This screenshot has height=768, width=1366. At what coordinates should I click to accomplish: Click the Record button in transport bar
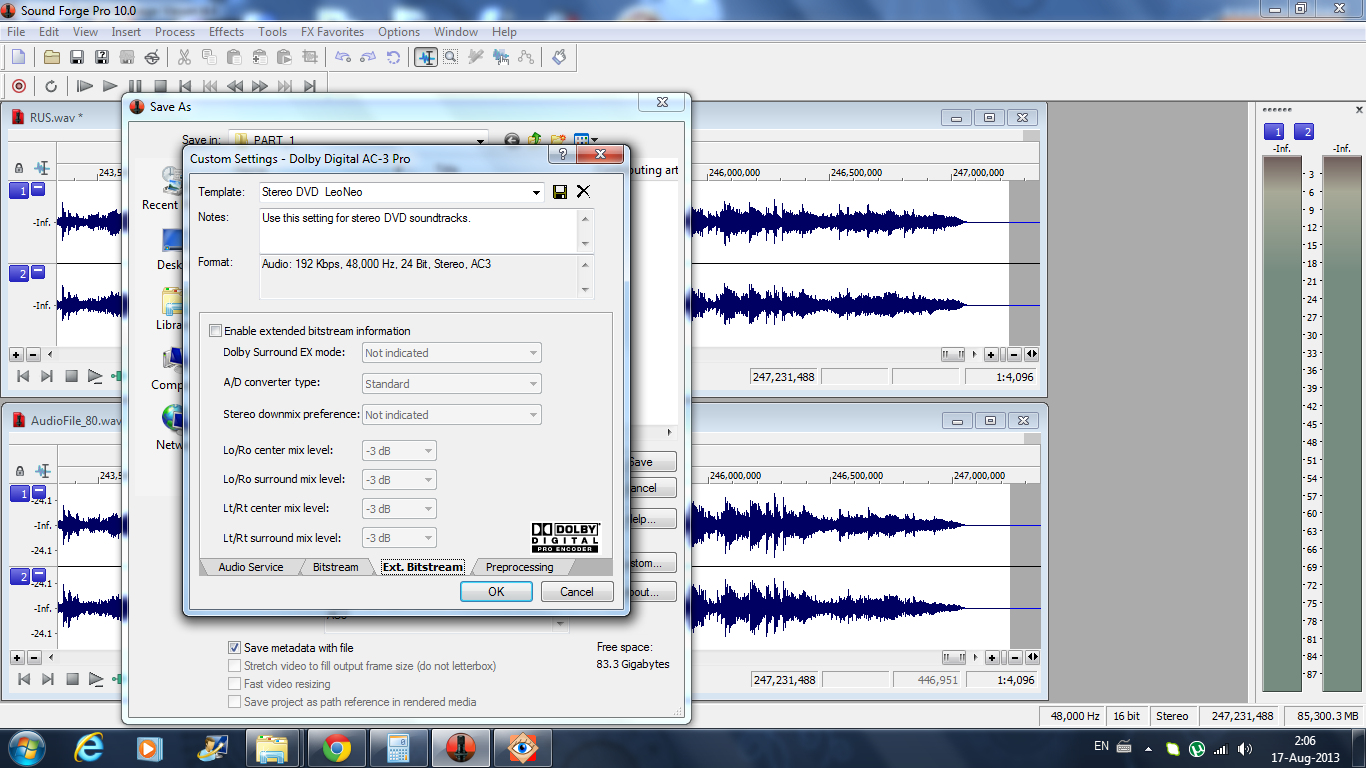click(18, 86)
